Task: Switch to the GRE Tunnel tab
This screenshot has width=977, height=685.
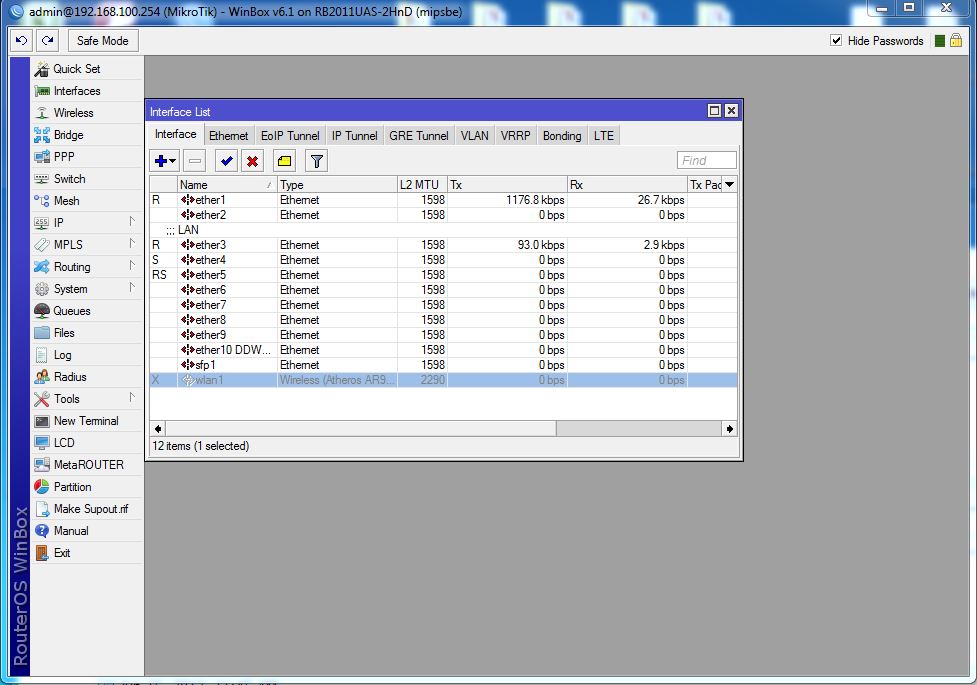Action: tap(419, 136)
